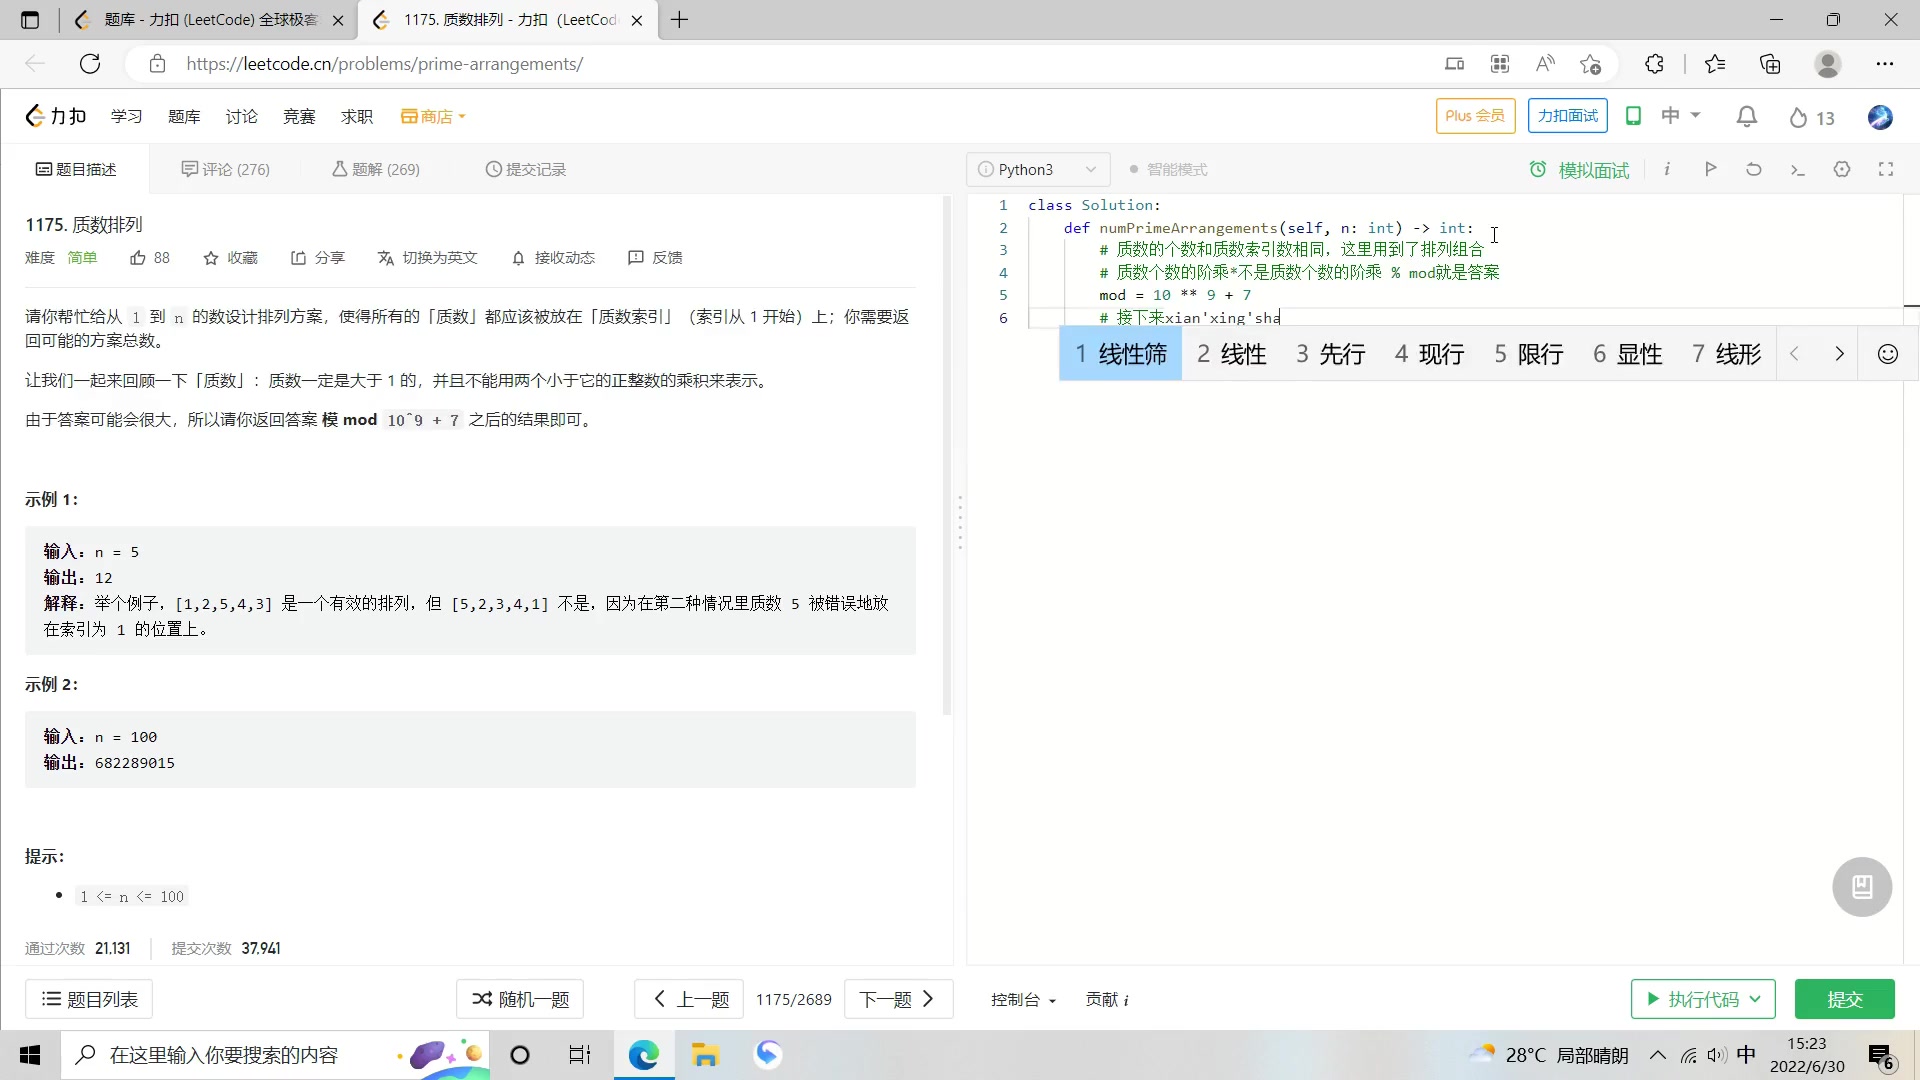Go to 下一题 next problem
The height and width of the screenshot is (1080, 1920).
pos(897,1000)
